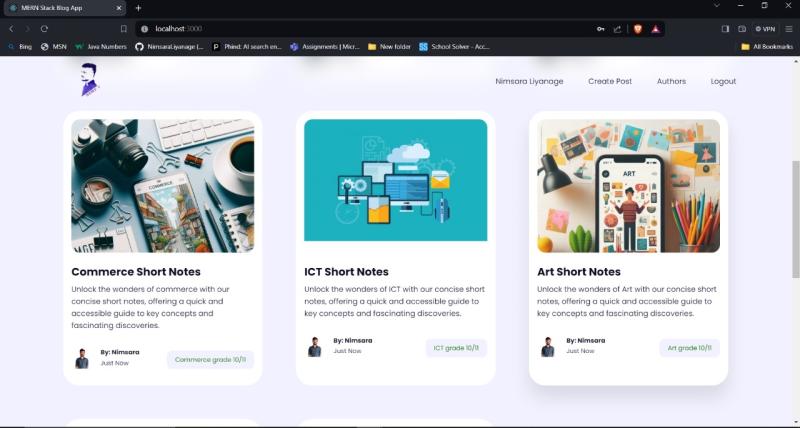
Task: Click the Brave Shields lion icon
Action: (x=637, y=29)
